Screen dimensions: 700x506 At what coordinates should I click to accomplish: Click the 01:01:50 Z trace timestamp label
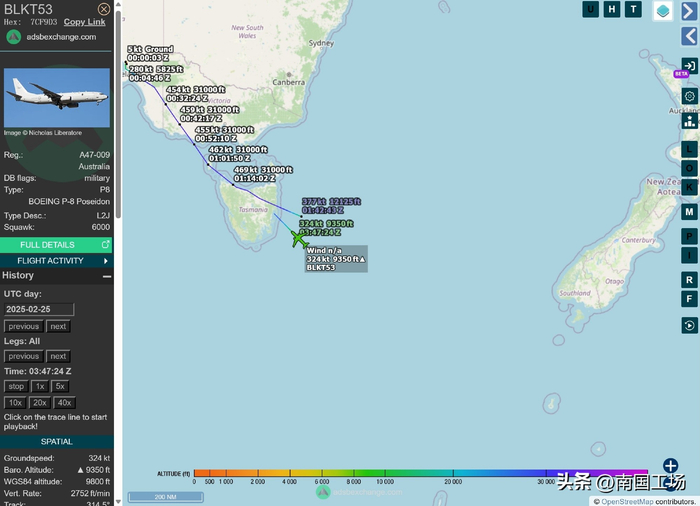229,159
